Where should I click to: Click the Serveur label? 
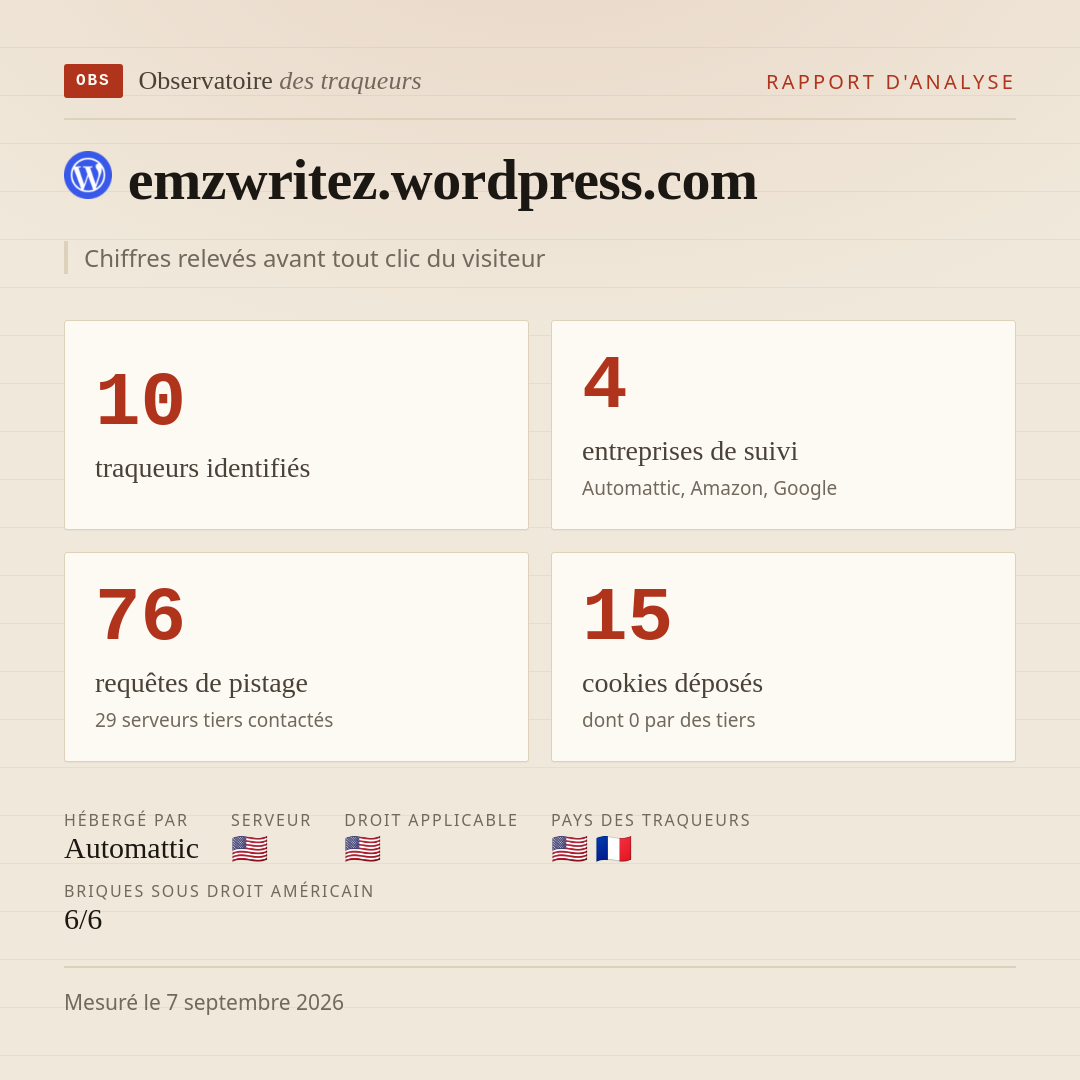coord(271,820)
